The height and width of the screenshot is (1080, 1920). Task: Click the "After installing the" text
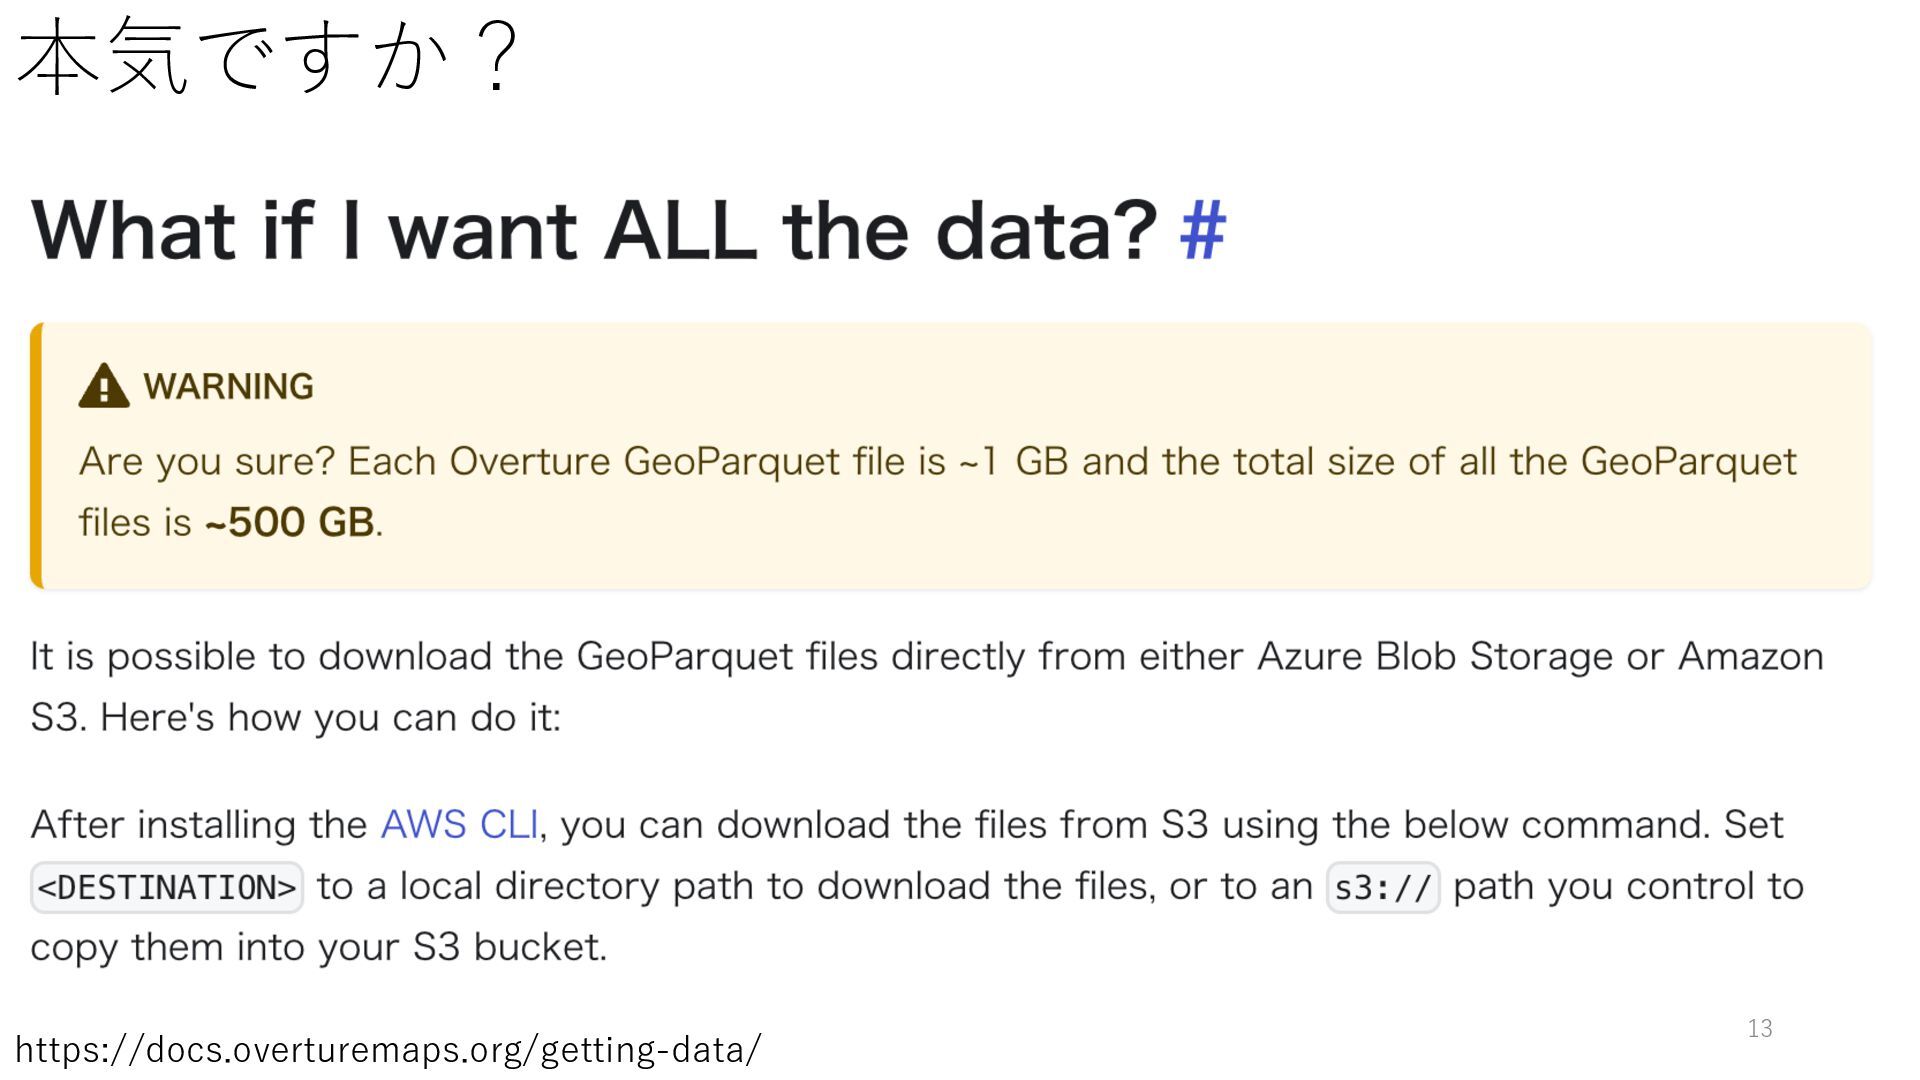tap(199, 825)
